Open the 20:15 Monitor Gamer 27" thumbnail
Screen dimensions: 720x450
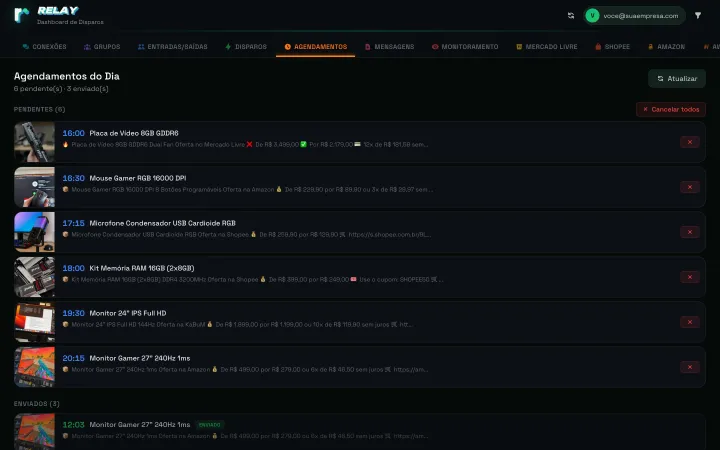click(x=34, y=367)
